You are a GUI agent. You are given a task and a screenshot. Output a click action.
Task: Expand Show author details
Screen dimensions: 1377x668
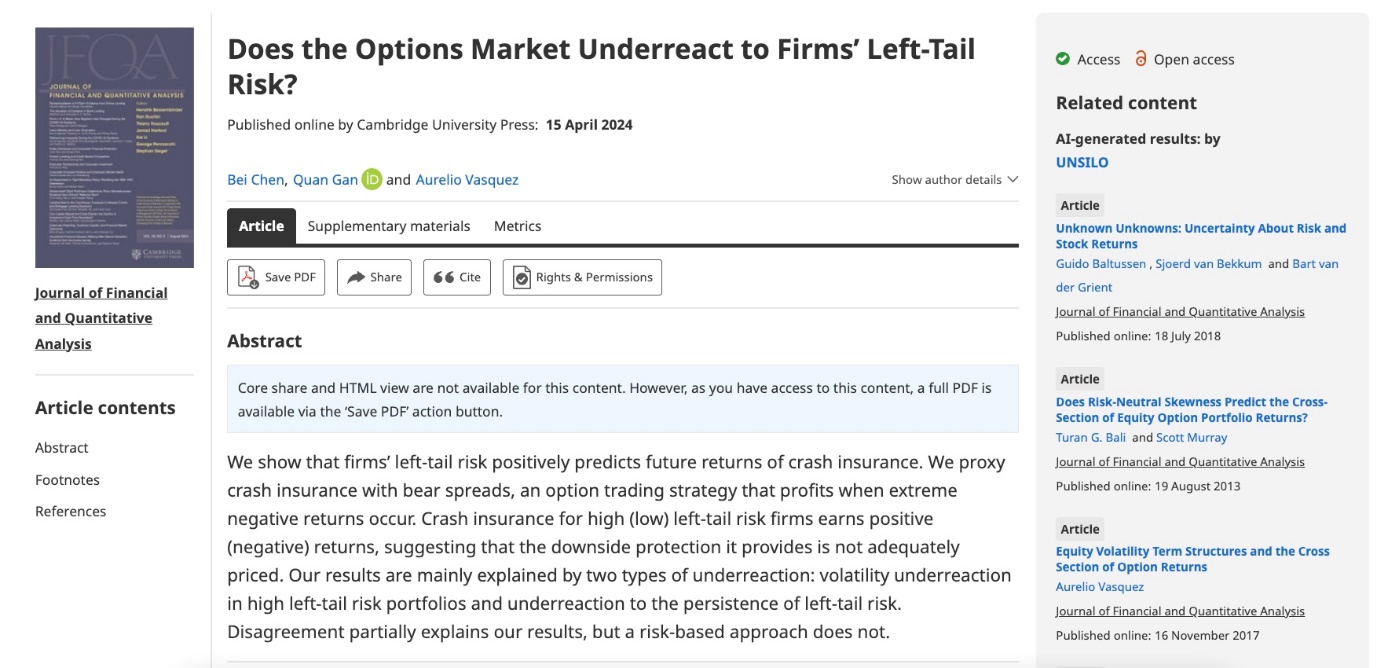click(x=954, y=180)
